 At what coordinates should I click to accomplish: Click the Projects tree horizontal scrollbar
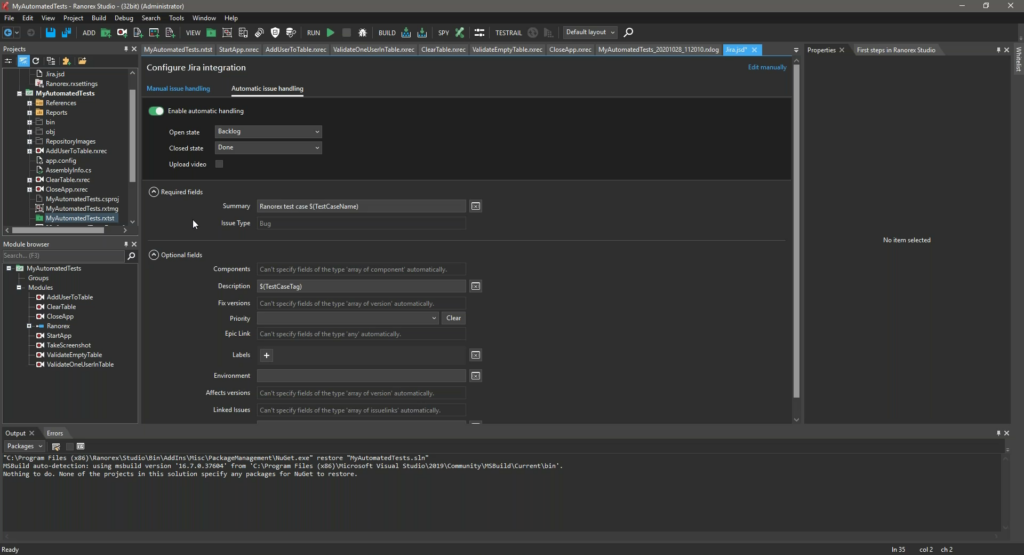[x=57, y=230]
